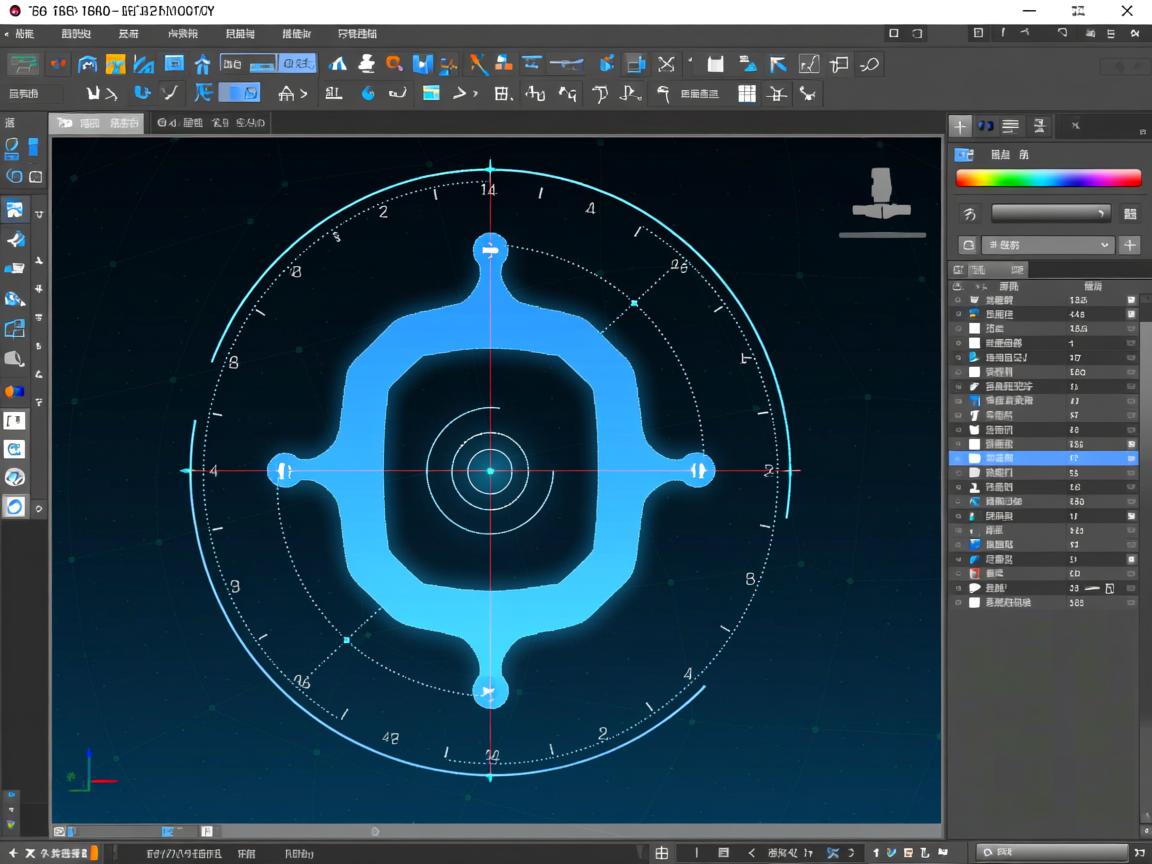Open the gray gradient dropdown bar under color spectrum
Viewport: 1152px width, 864px height.
point(1050,213)
